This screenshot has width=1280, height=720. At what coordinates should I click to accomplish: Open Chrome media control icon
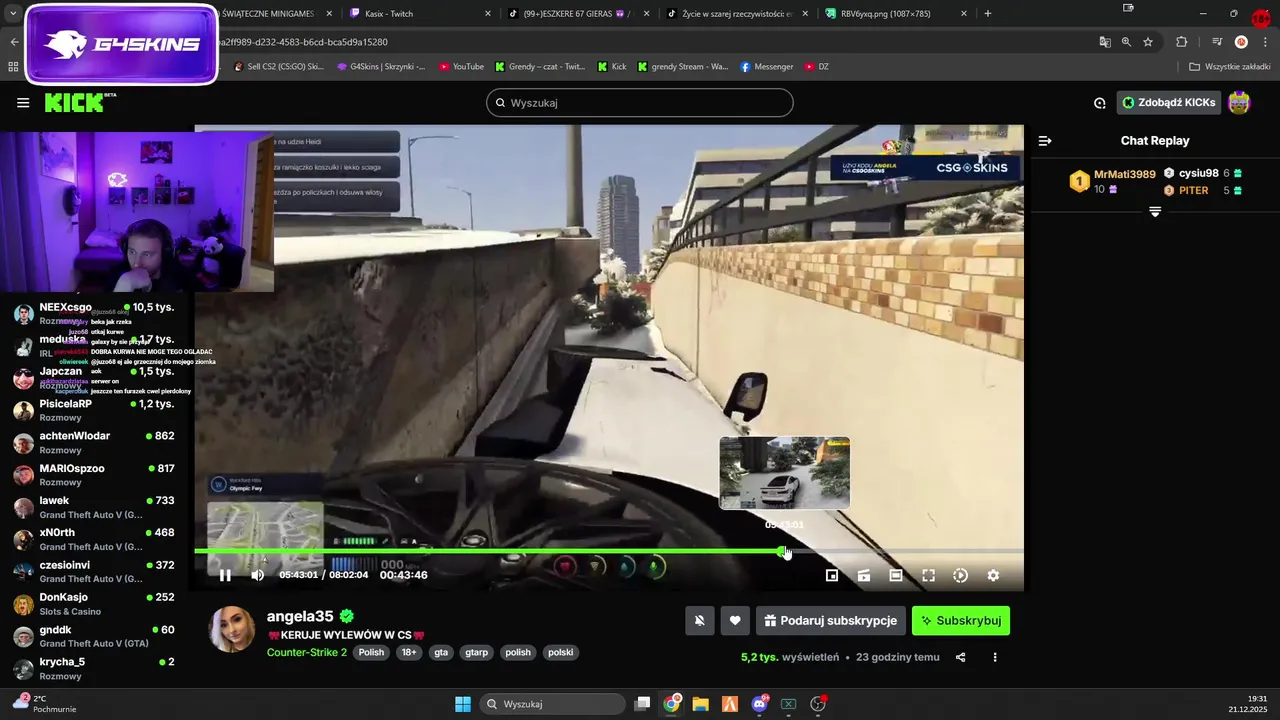[x=1217, y=42]
